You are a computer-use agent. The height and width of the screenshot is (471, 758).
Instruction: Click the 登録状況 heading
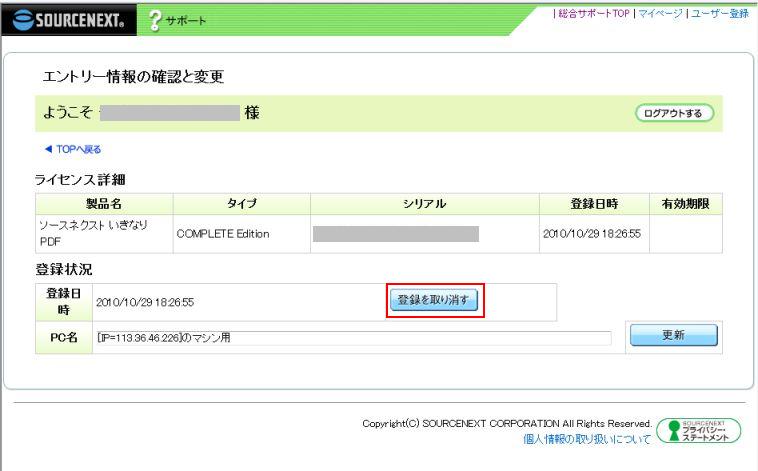click(x=63, y=269)
